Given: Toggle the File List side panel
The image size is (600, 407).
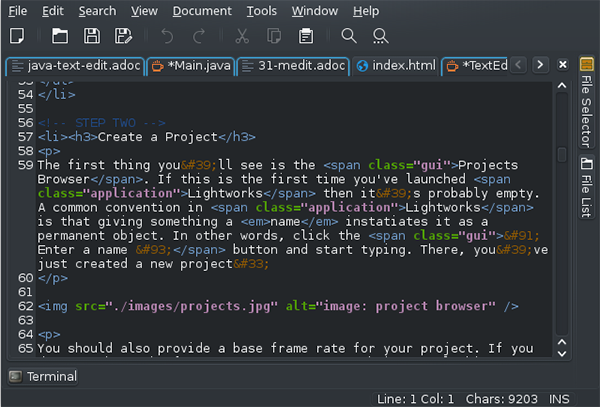Looking at the screenshot, I should click(586, 188).
